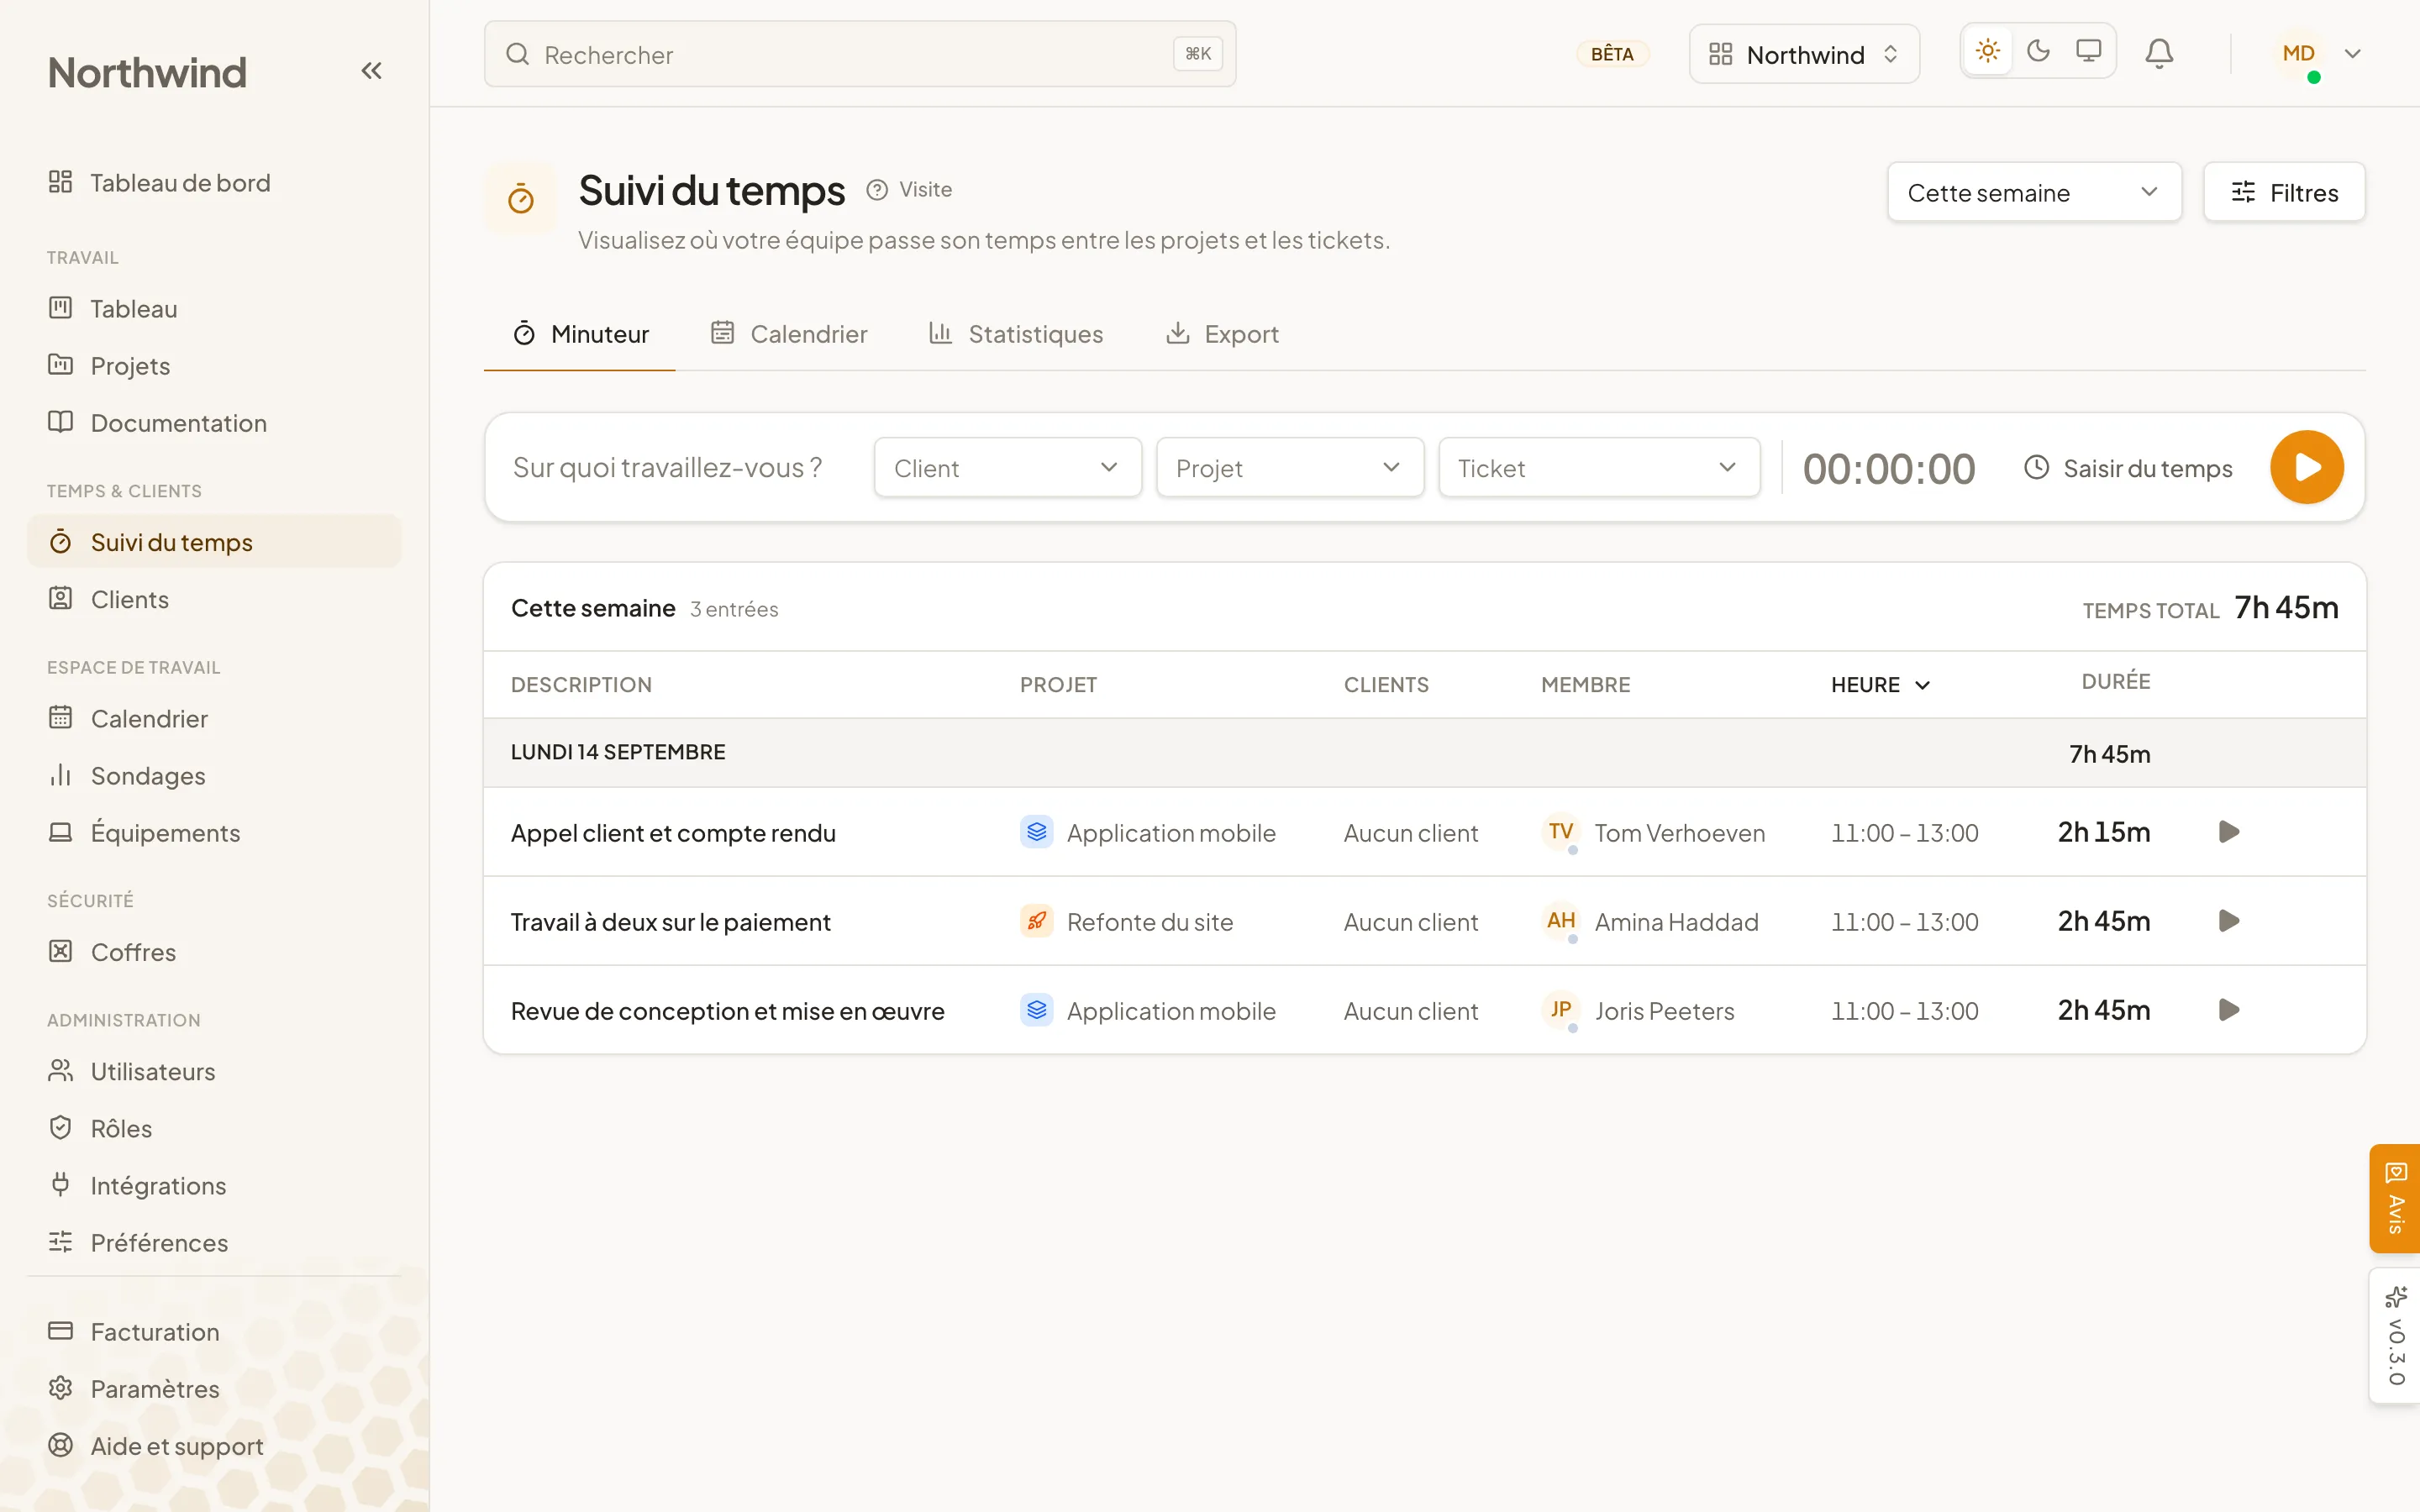Viewport: 2420px width, 1512px height.
Task: Click project Refonte du site
Action: [x=1126, y=922]
